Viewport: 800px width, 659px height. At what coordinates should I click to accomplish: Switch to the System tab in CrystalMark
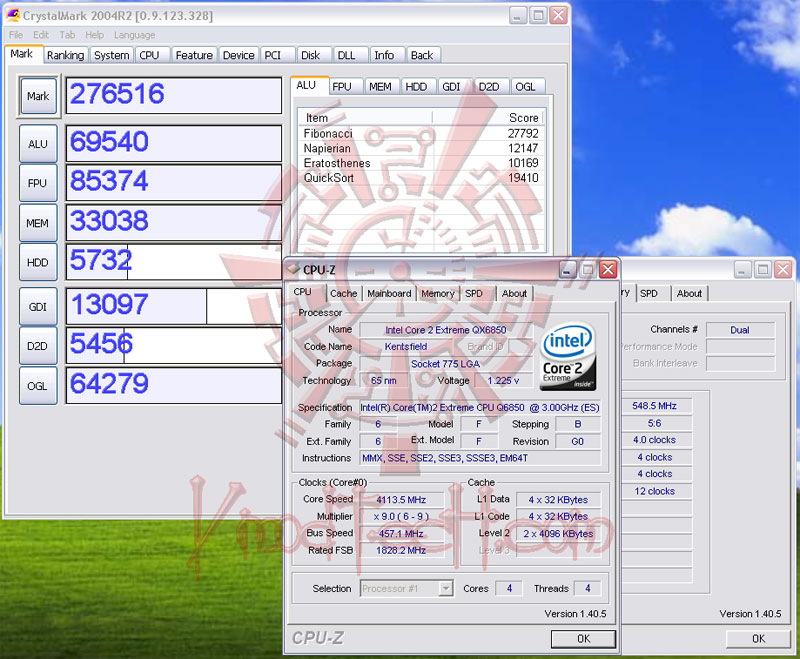[x=112, y=55]
